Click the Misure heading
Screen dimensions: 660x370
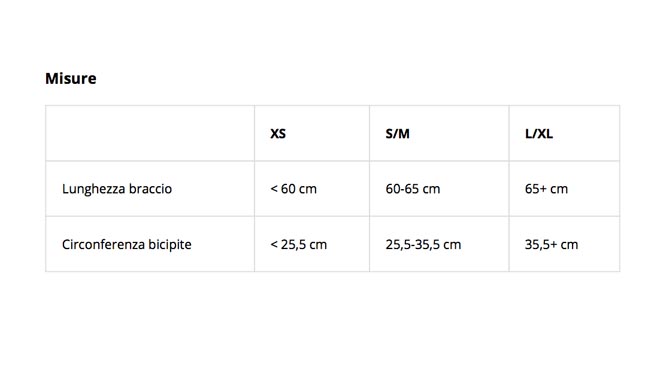[x=71, y=79]
